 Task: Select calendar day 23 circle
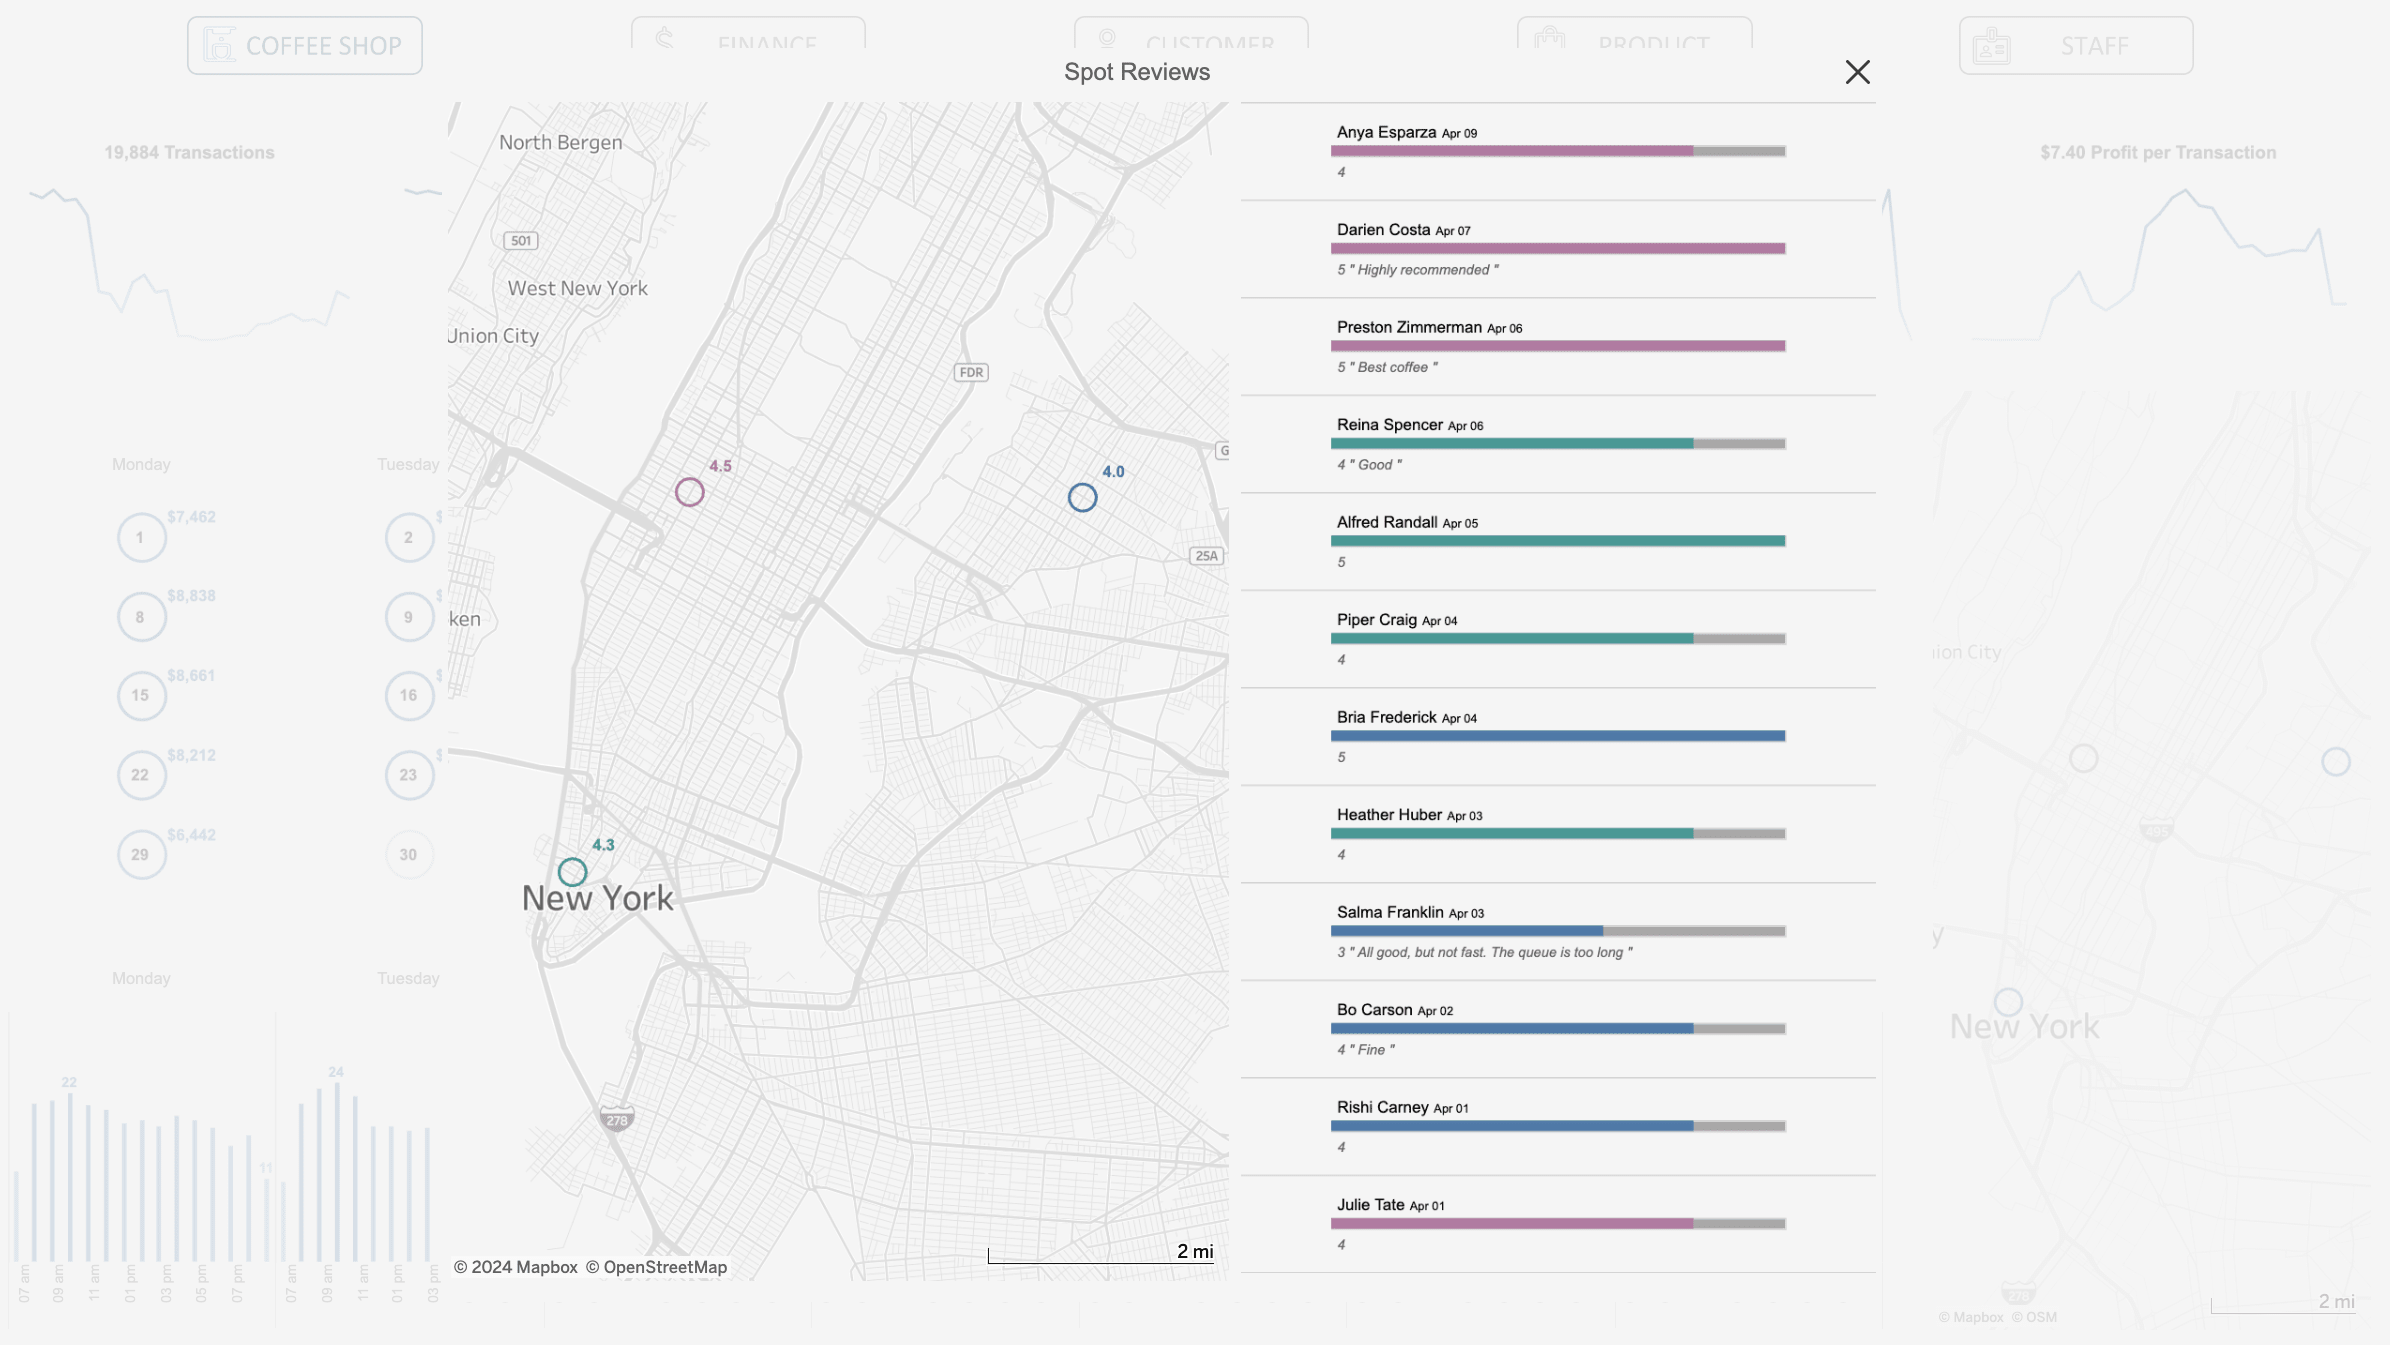click(409, 775)
